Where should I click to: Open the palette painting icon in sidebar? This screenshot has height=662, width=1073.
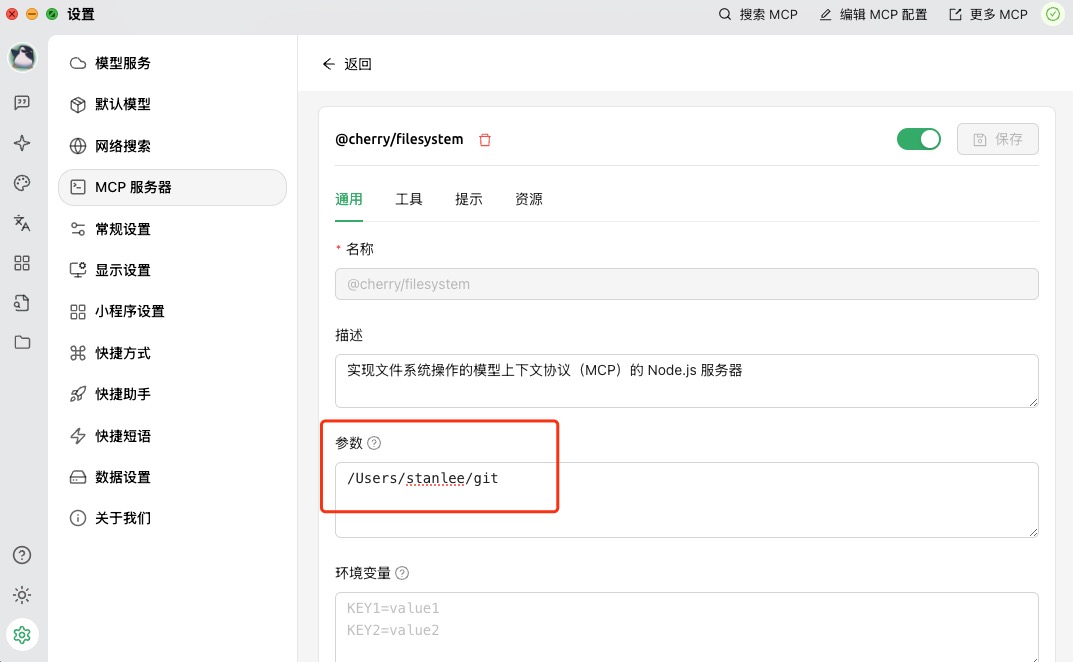(22, 183)
